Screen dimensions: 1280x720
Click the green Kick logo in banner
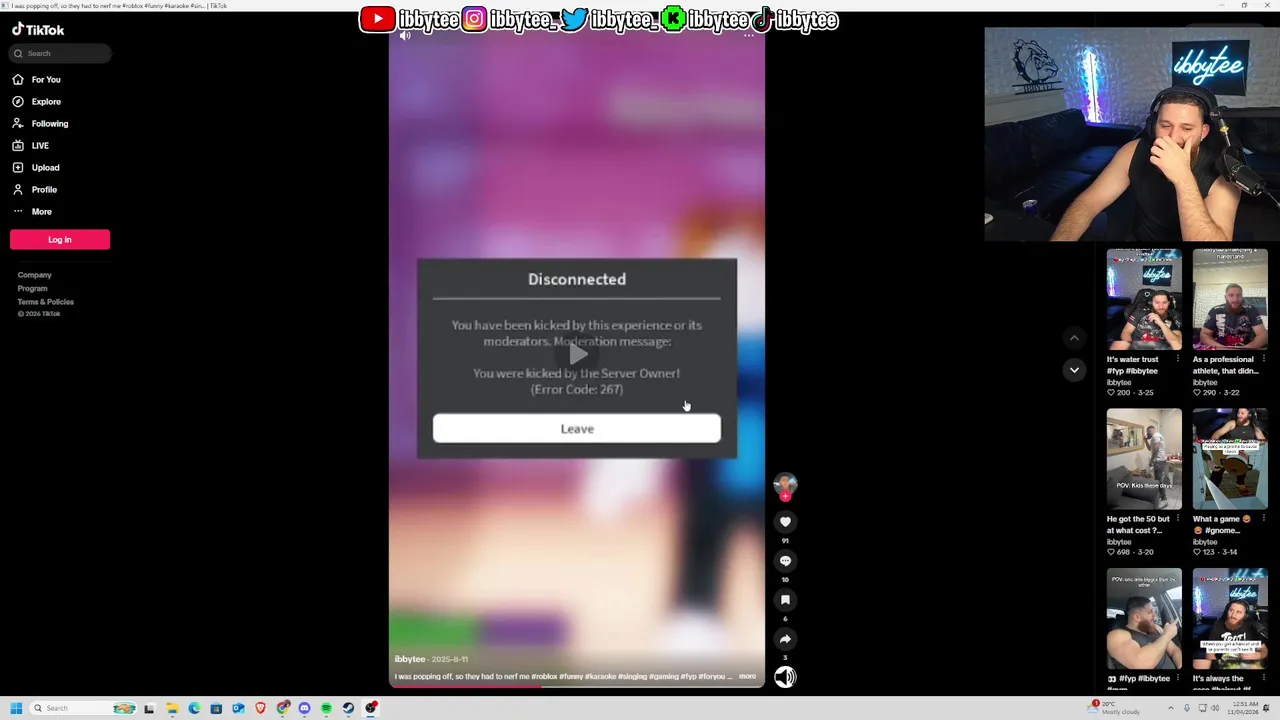pos(674,19)
